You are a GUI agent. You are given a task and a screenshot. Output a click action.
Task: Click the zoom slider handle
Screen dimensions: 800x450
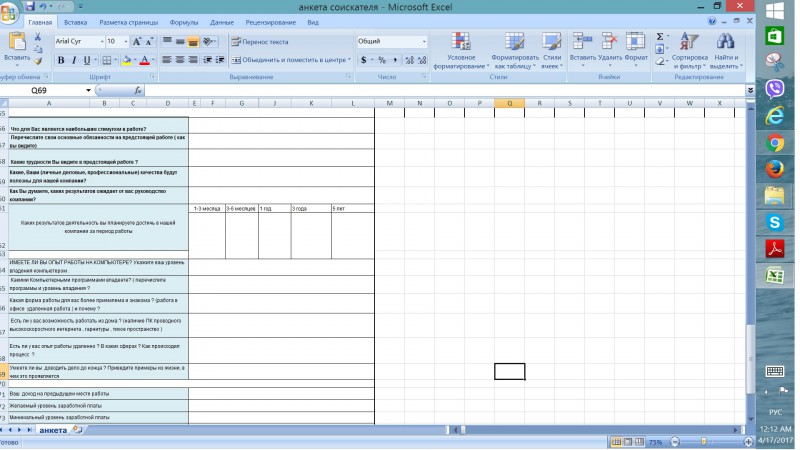click(704, 442)
